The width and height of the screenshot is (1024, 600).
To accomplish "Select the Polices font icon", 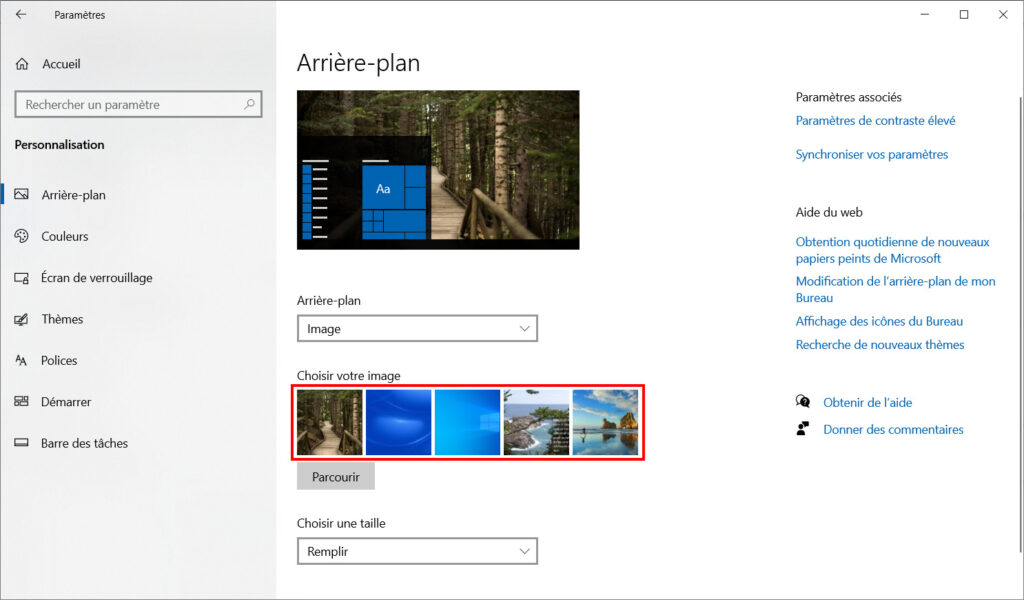I will coord(22,360).
